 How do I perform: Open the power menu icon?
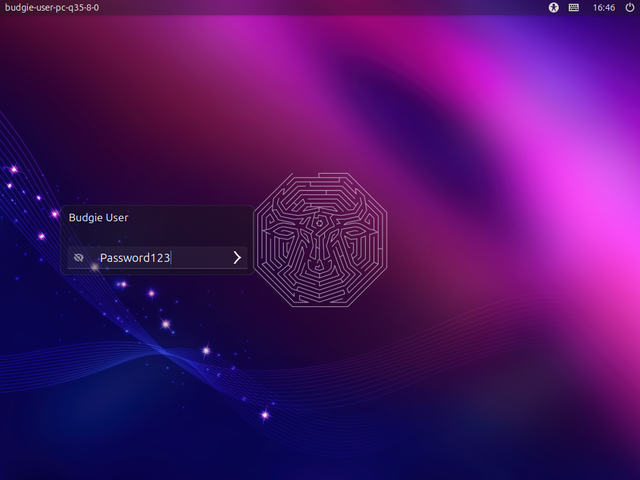coord(627,7)
